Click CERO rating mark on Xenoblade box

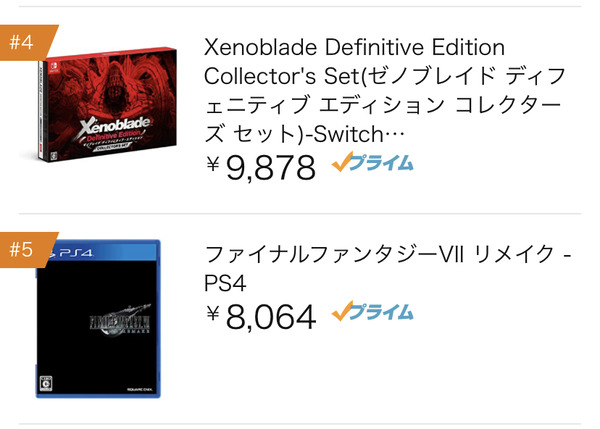click(x=54, y=156)
